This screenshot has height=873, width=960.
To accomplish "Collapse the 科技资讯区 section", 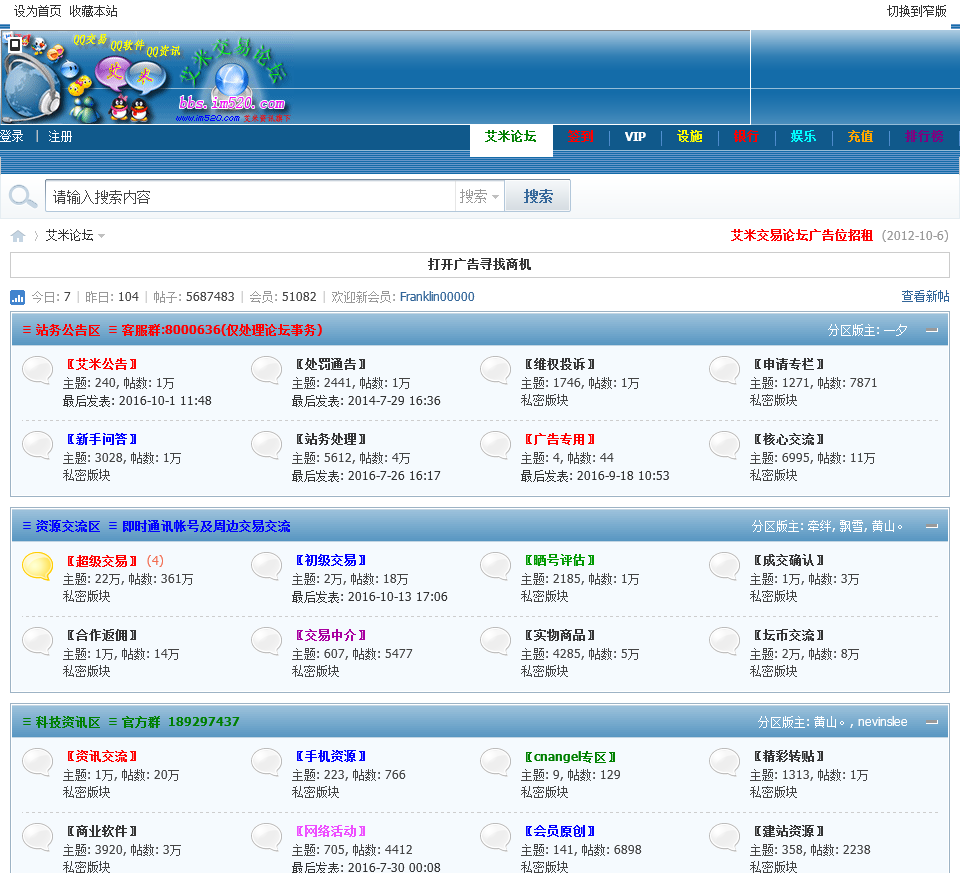I will coord(932,722).
